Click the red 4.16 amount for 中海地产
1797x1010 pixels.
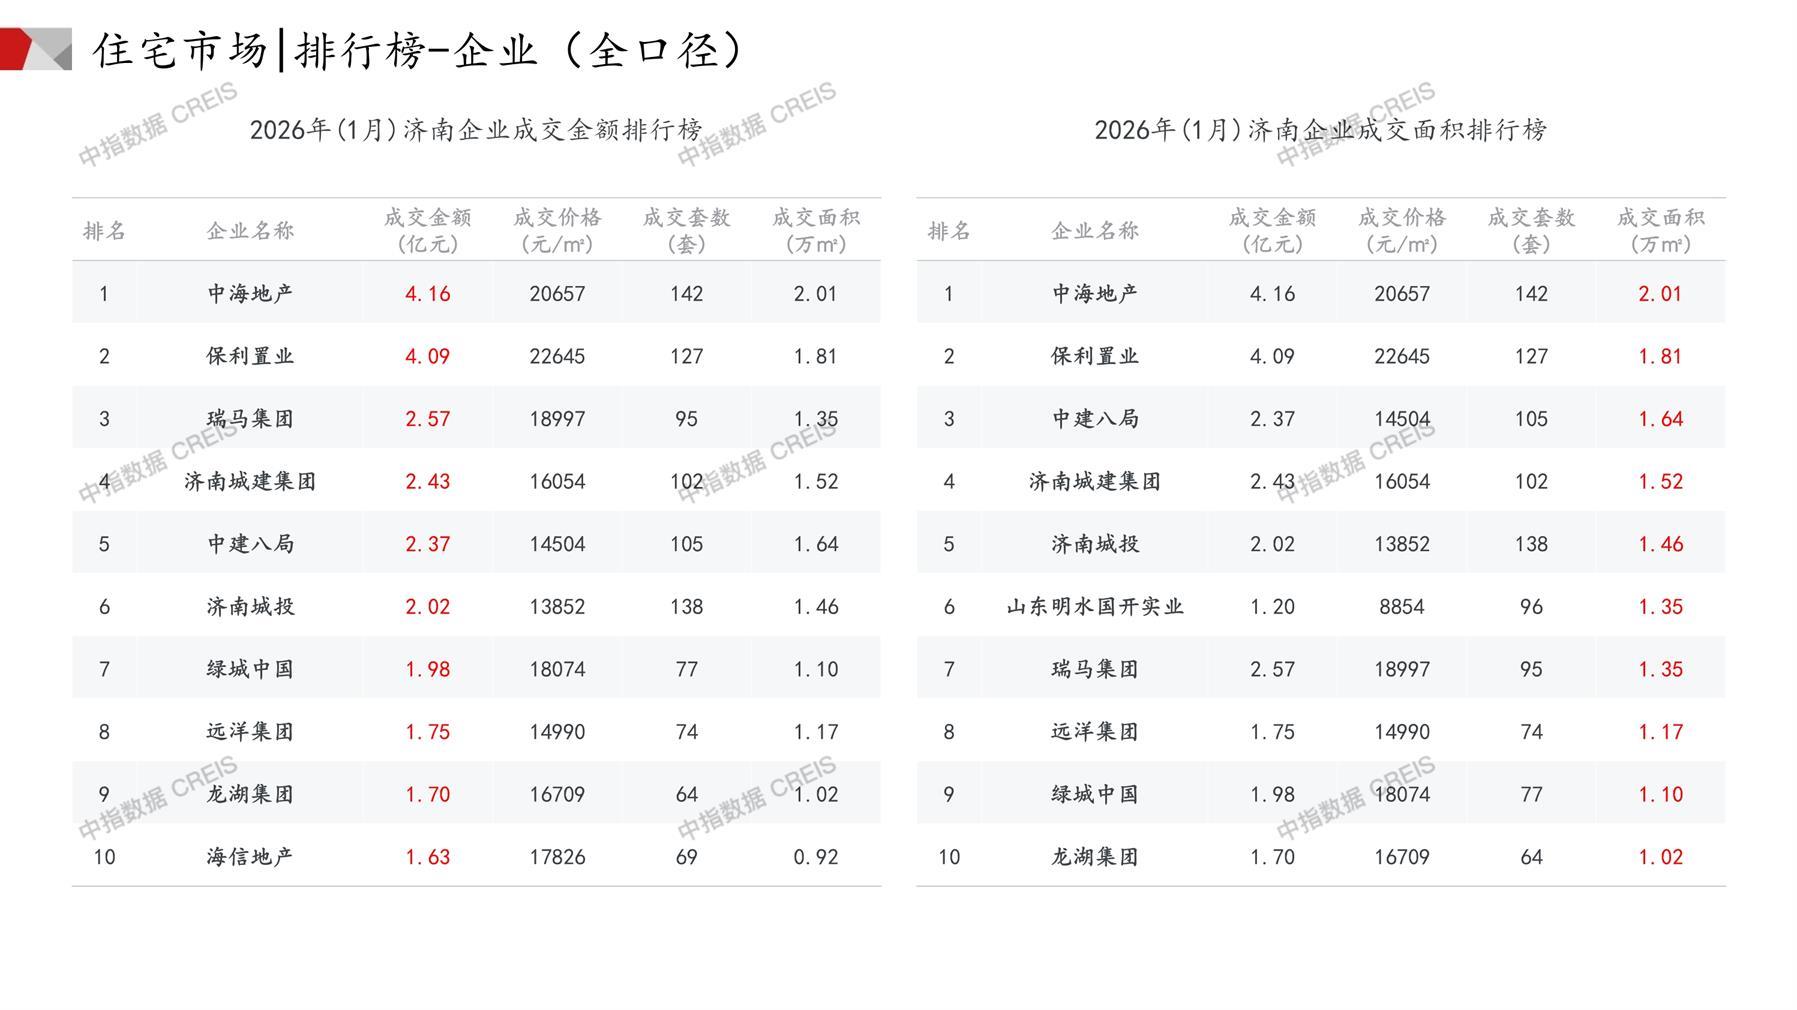click(427, 294)
